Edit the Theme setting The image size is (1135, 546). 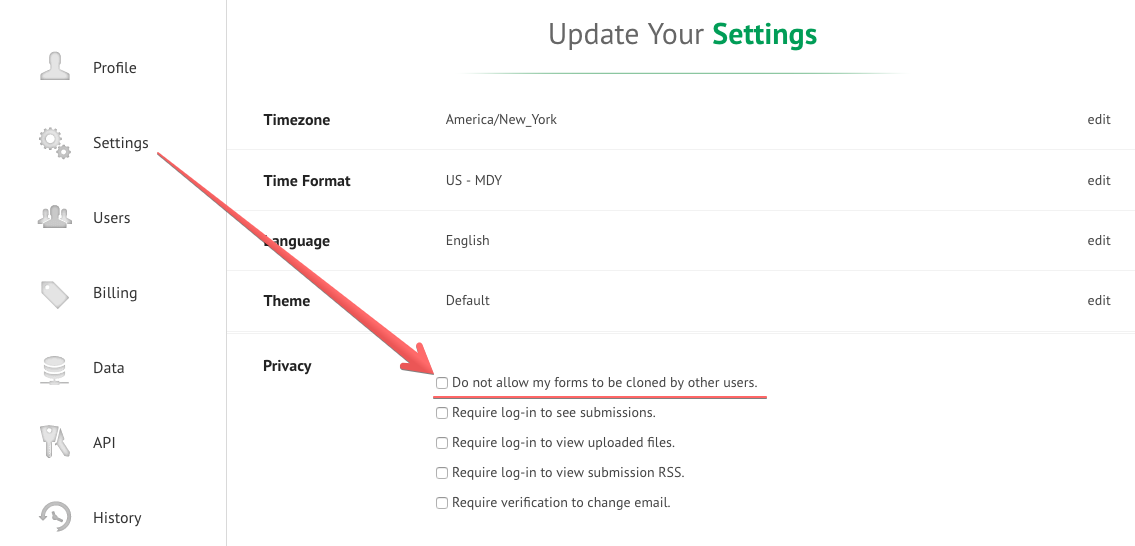(1099, 301)
